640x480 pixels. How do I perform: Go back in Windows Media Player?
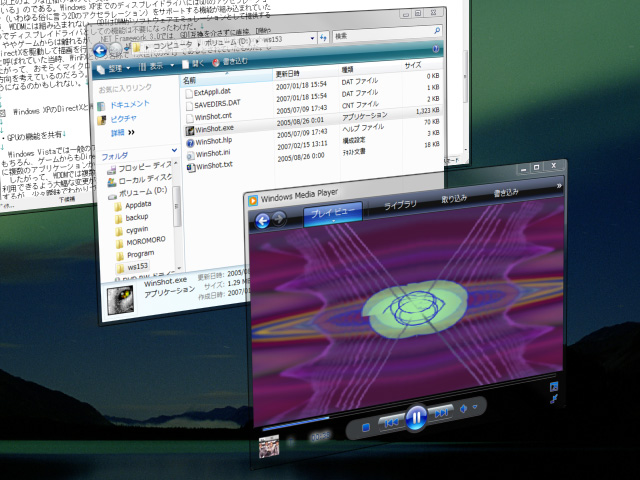tap(262, 220)
